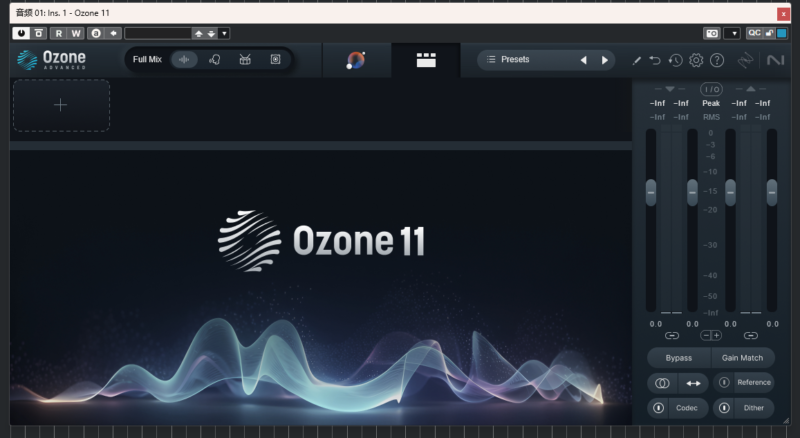This screenshot has width=800, height=438.
Task: Open the Master Assistant
Action: [x=356, y=60]
